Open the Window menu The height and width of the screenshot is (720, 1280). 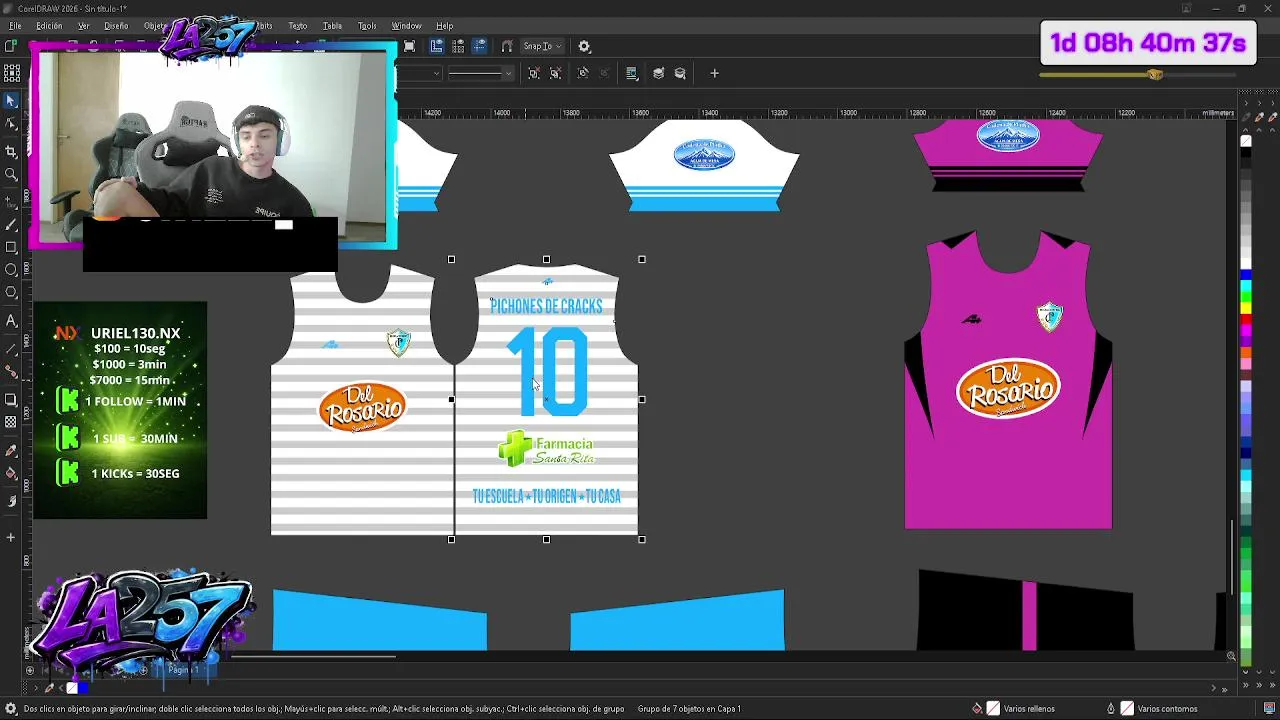406,26
